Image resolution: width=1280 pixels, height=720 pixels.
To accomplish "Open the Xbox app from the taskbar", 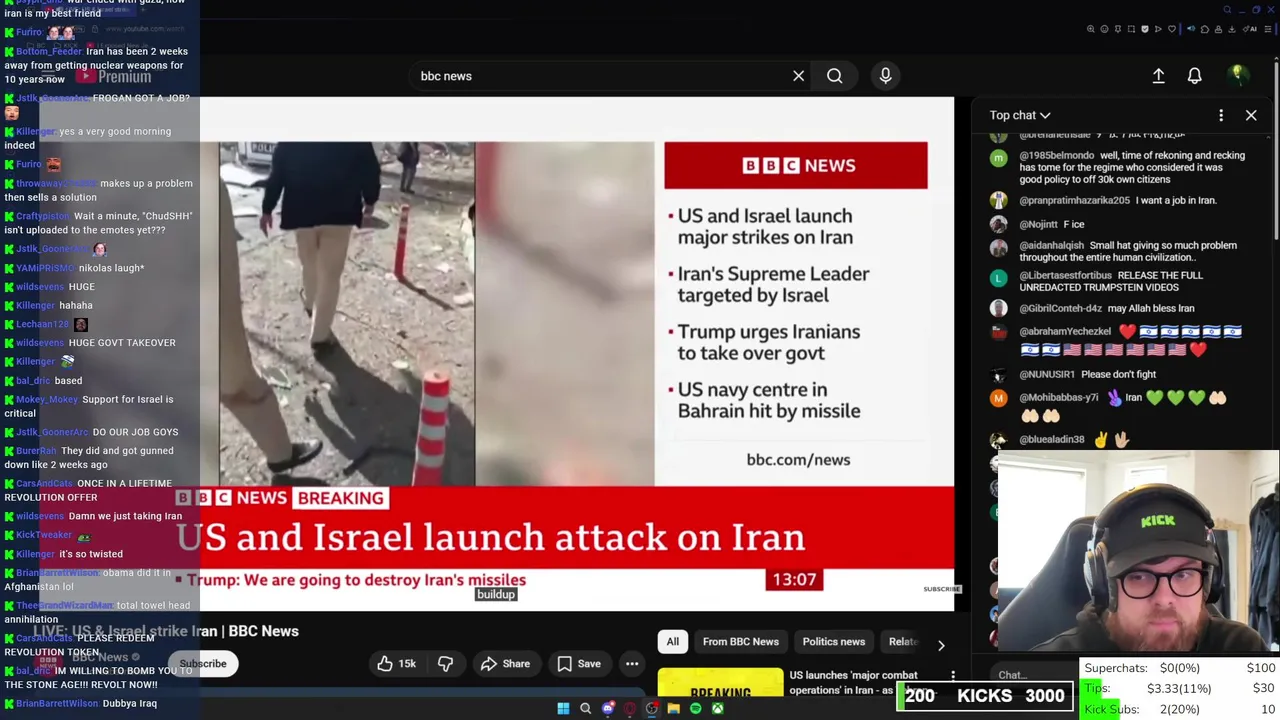I will pyautogui.click(x=717, y=708).
